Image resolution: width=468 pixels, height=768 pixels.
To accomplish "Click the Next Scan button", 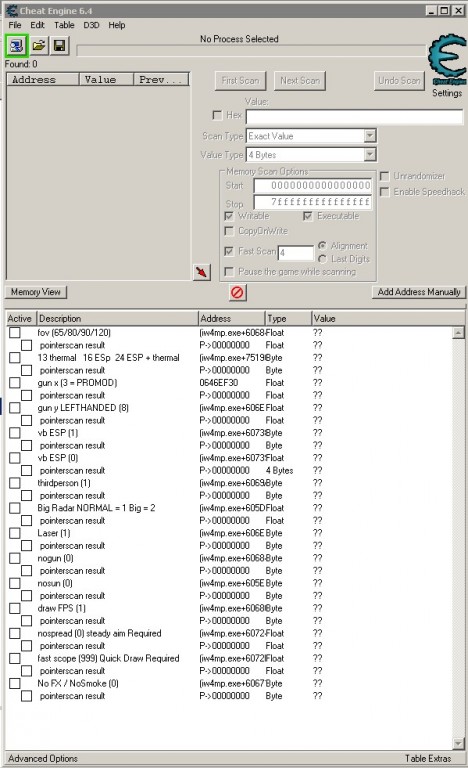I will pos(300,81).
